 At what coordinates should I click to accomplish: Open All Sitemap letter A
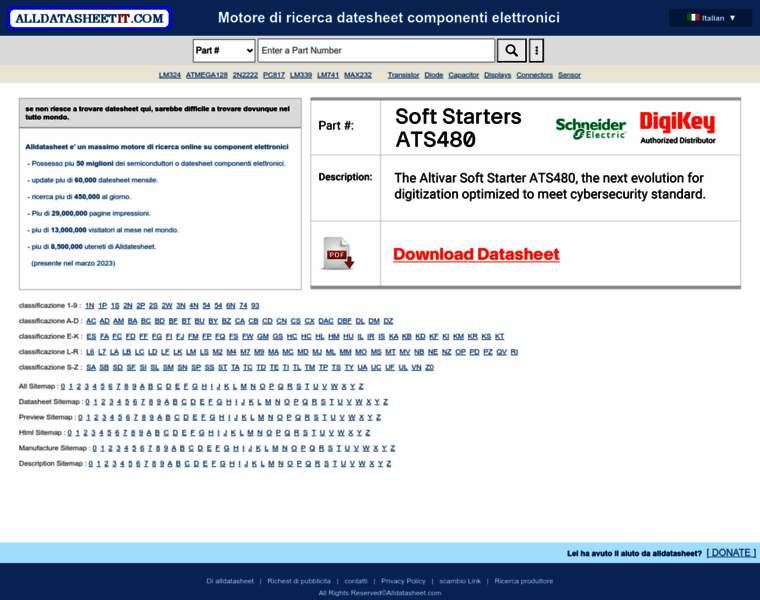point(142,387)
